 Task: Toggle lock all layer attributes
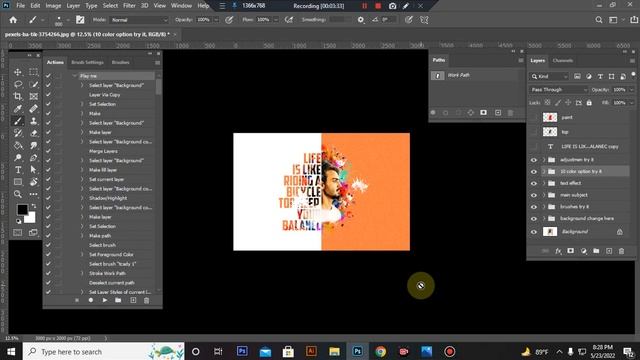589,103
